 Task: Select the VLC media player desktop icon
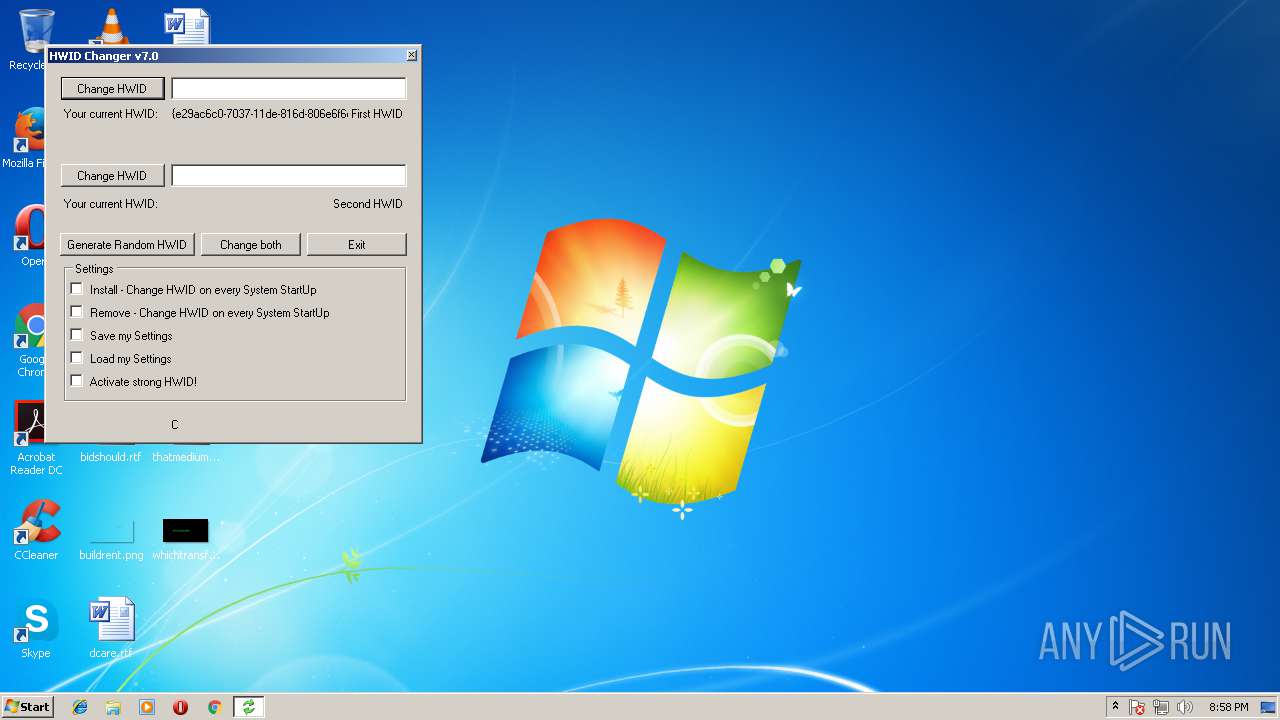point(110,27)
